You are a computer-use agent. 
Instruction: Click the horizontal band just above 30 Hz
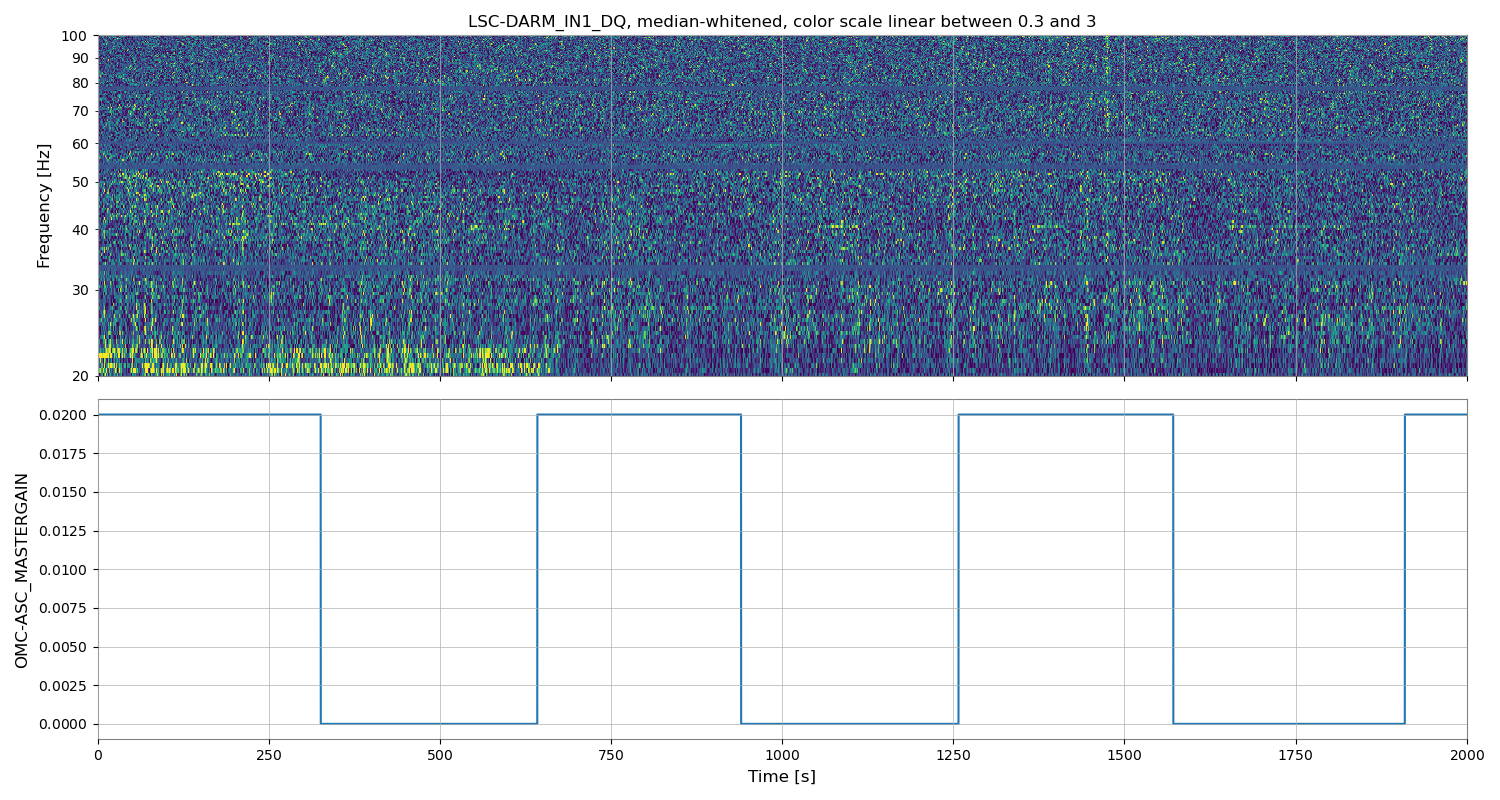[x=781, y=270]
